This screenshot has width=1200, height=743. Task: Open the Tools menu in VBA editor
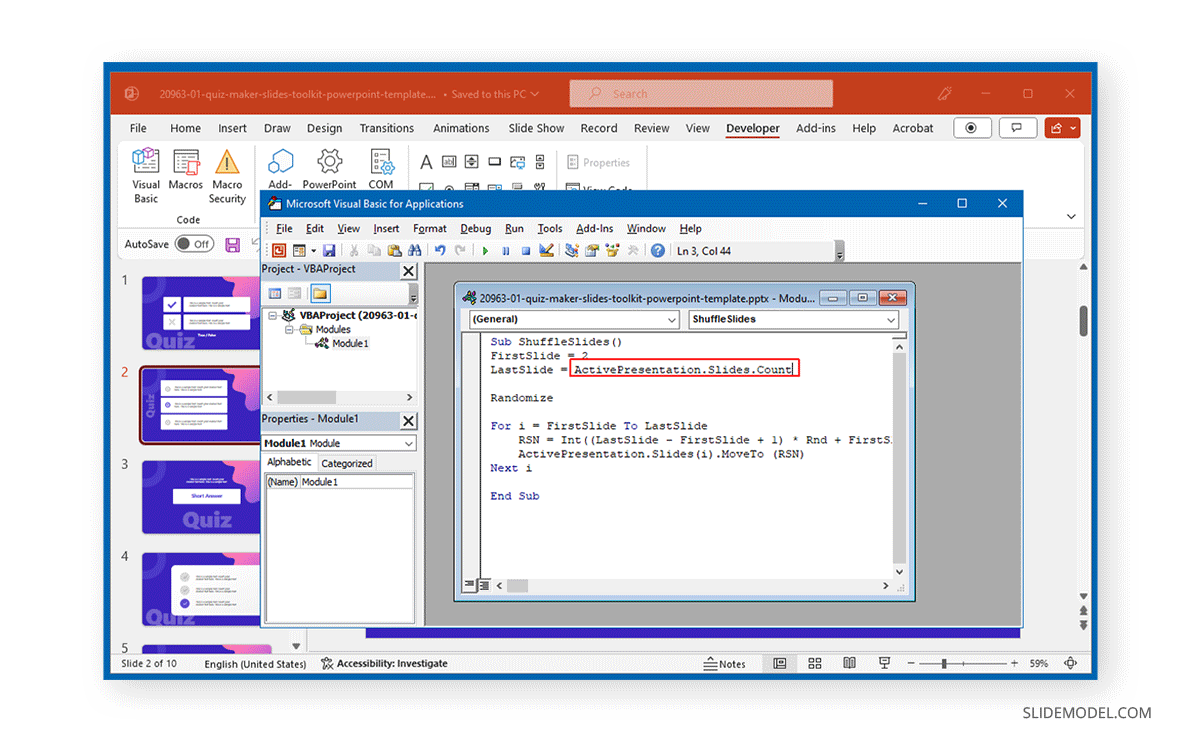pyautogui.click(x=550, y=229)
